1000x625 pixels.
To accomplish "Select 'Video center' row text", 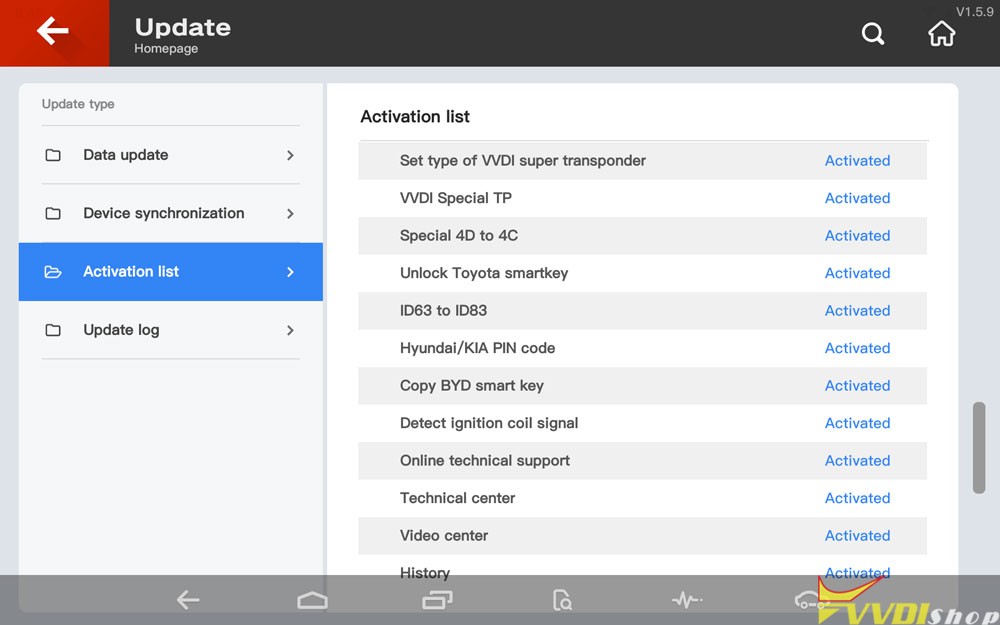I will (444, 536).
